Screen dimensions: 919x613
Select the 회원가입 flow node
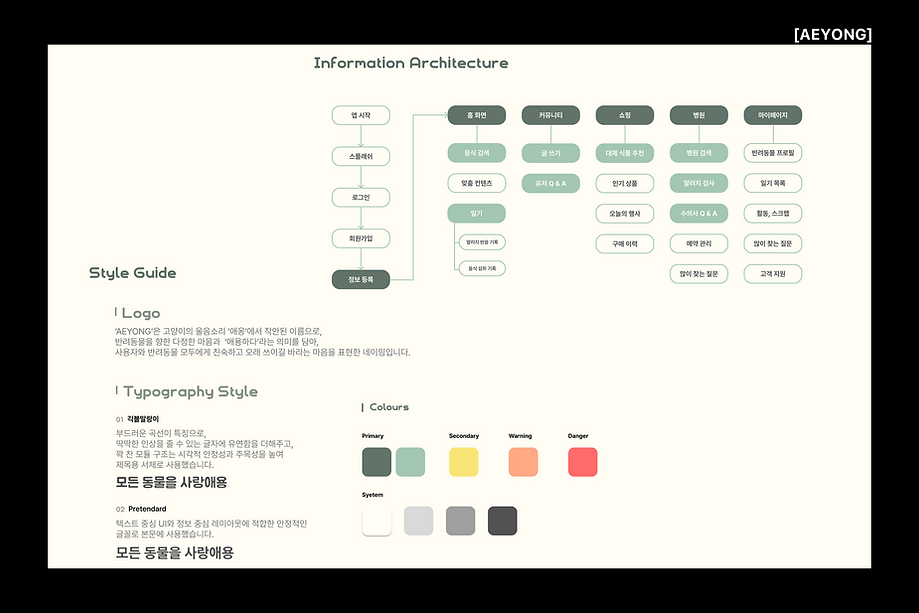[x=360, y=239]
